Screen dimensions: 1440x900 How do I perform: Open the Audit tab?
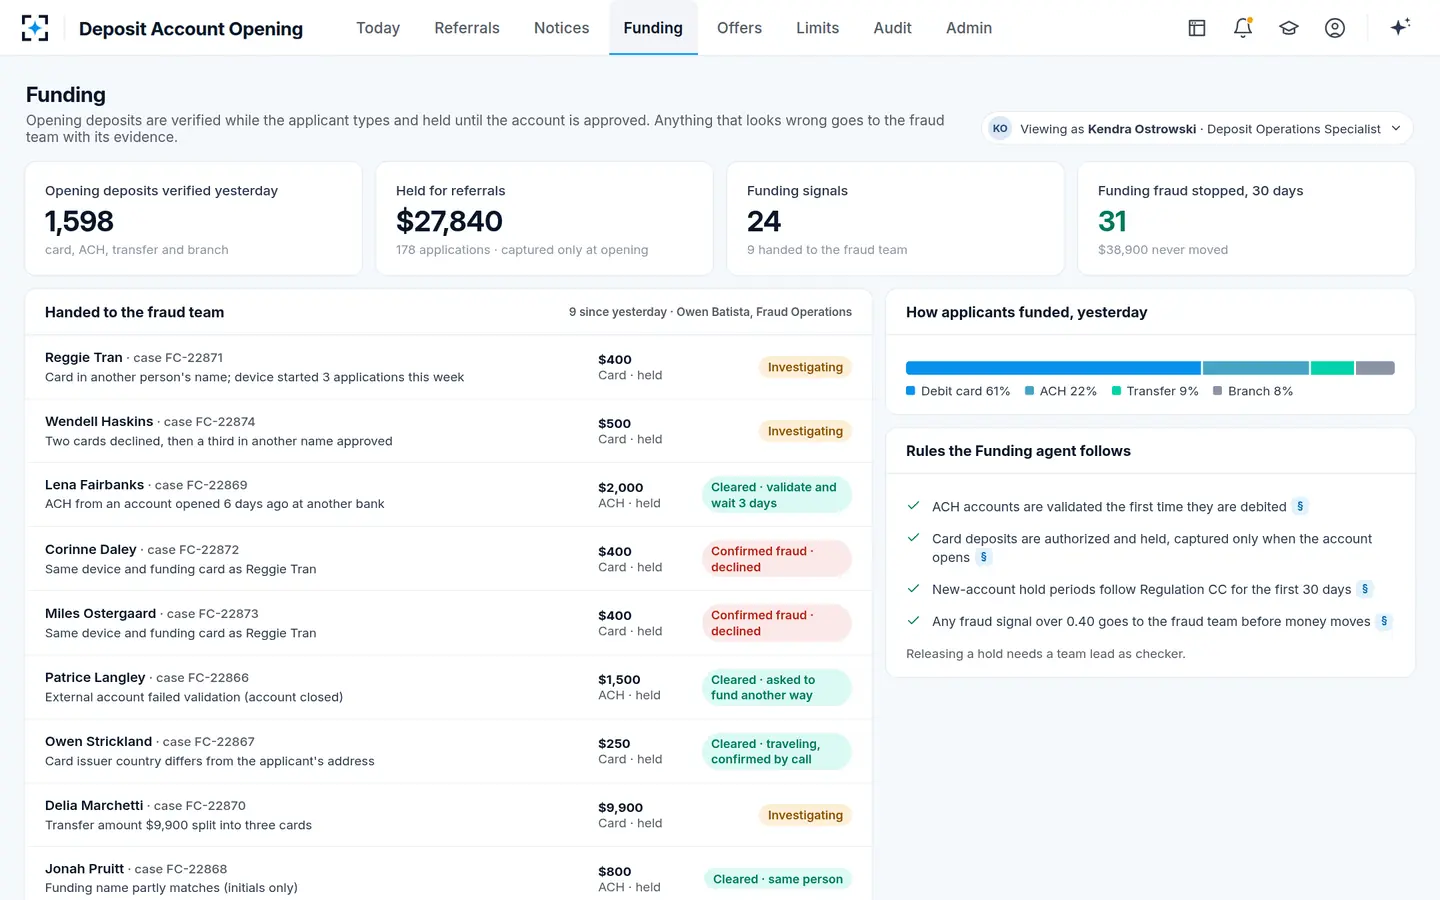[892, 28]
